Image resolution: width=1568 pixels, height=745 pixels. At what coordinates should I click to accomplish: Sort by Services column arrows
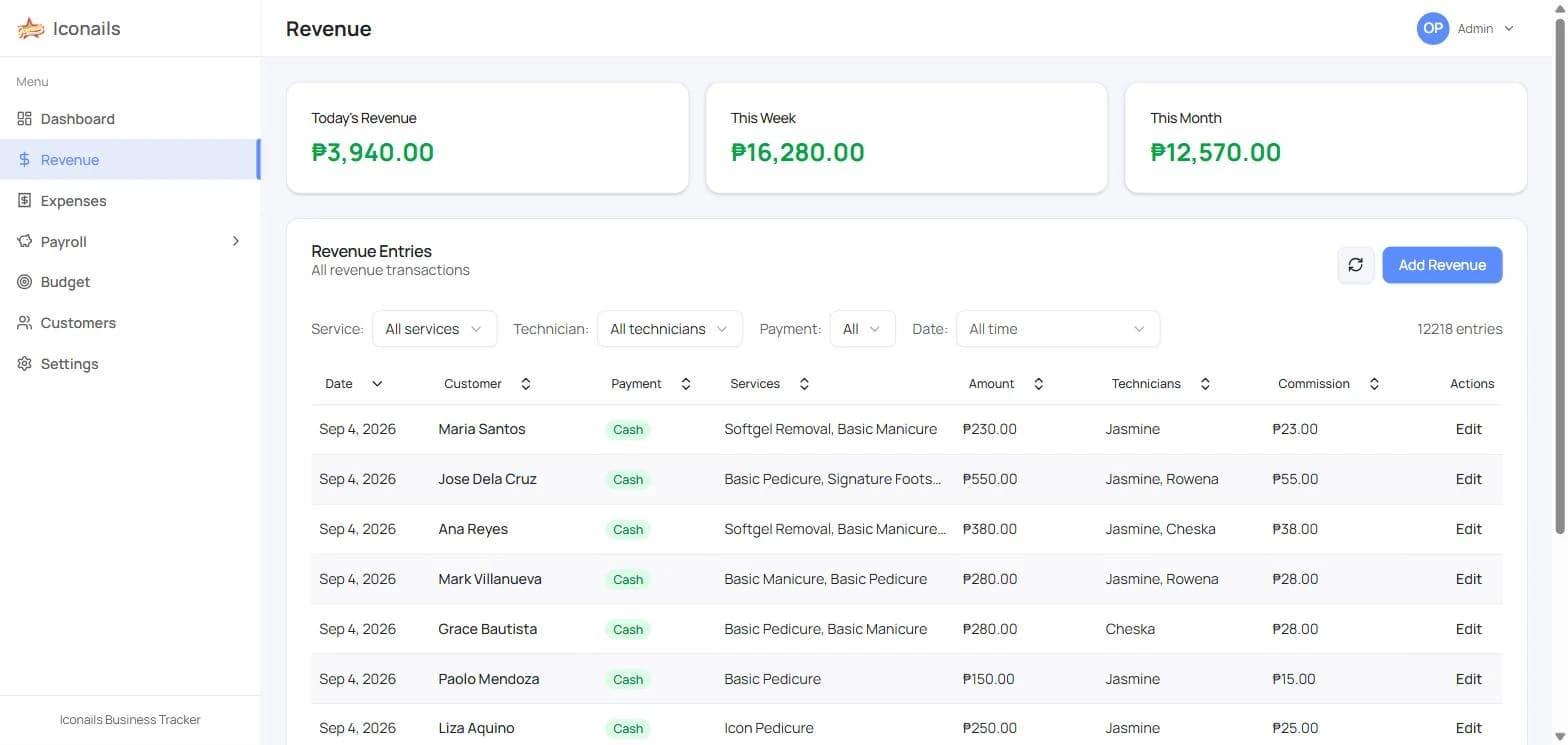click(804, 384)
